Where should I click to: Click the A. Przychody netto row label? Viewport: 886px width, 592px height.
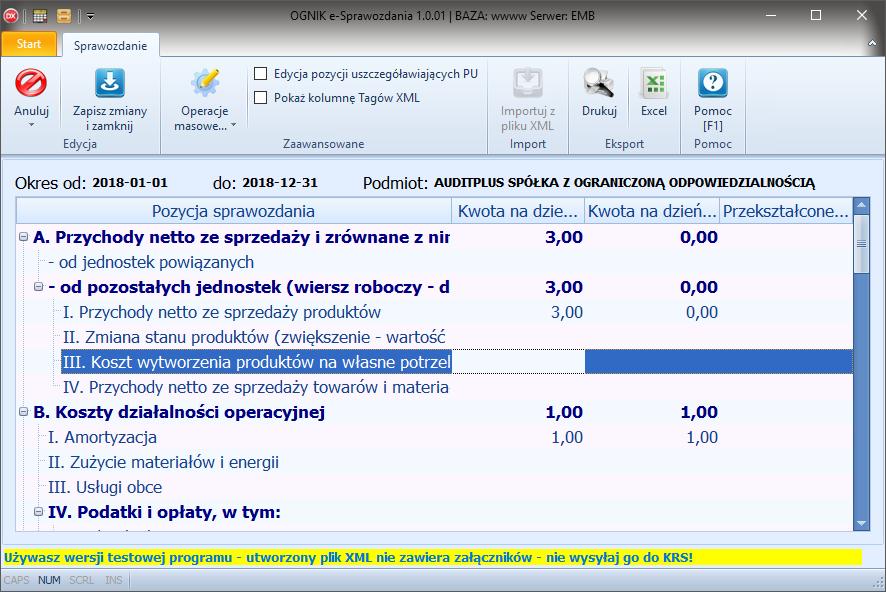point(241,237)
